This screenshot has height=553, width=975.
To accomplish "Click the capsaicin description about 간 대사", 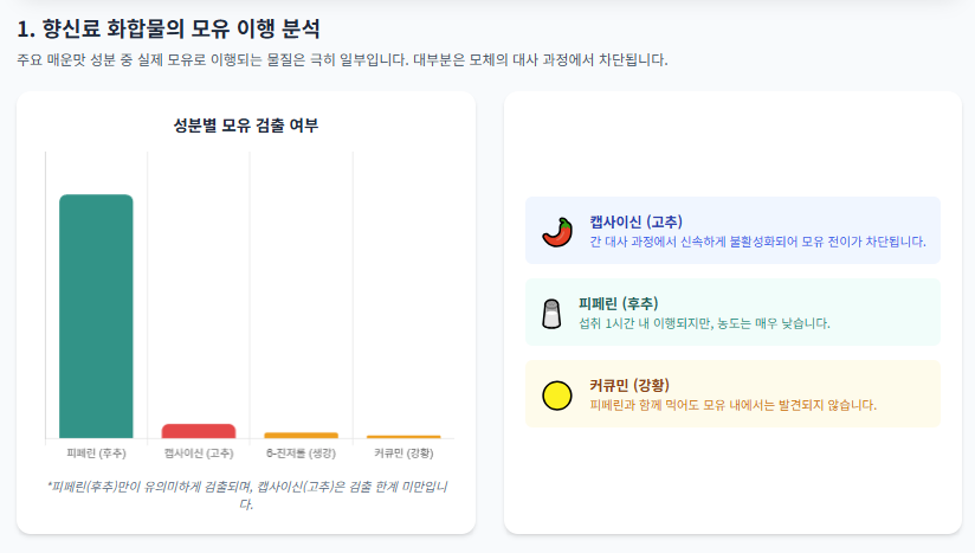I will (757, 241).
